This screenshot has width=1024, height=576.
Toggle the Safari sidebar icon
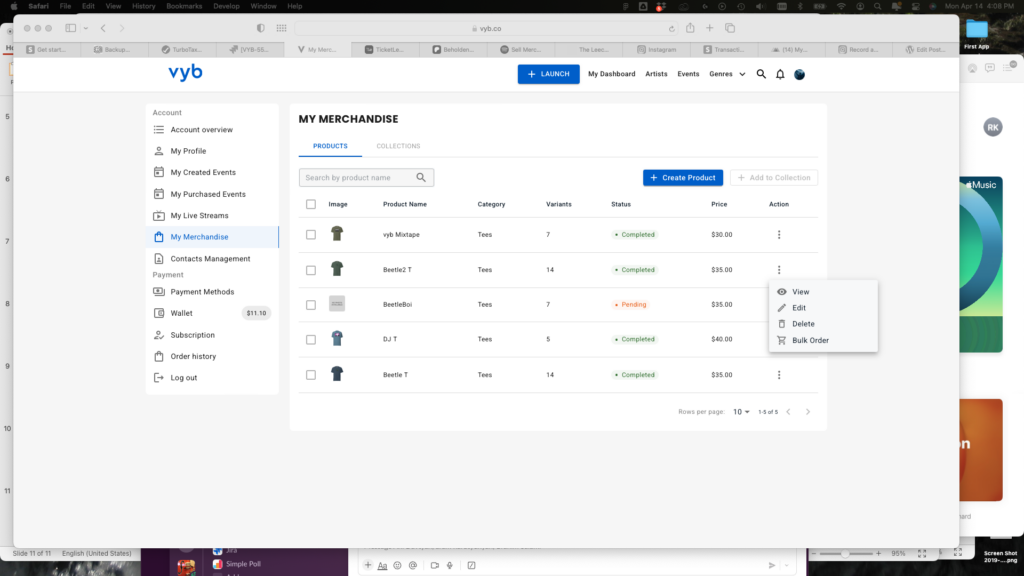click(x=71, y=28)
